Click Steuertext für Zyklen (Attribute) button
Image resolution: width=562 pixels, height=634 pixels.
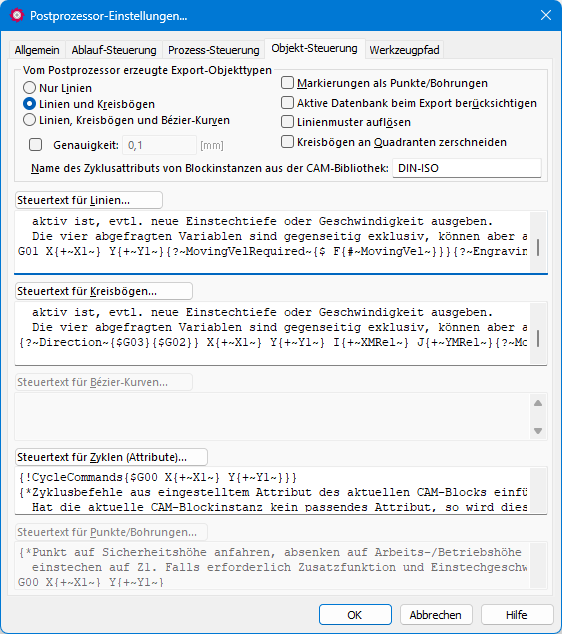point(111,457)
